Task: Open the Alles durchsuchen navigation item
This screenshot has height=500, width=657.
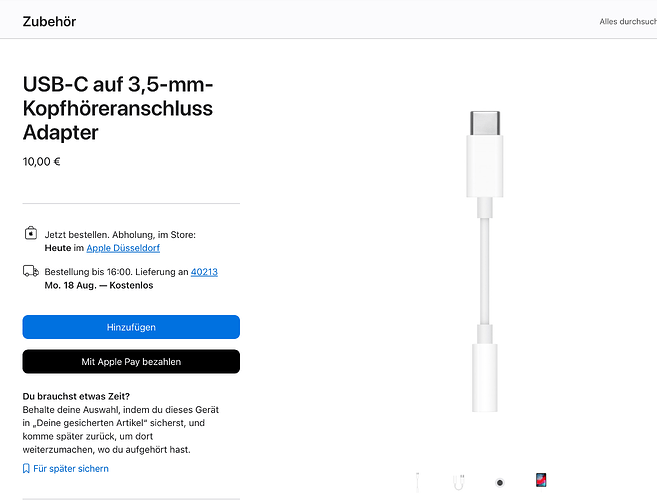Action: pyautogui.click(x=628, y=21)
